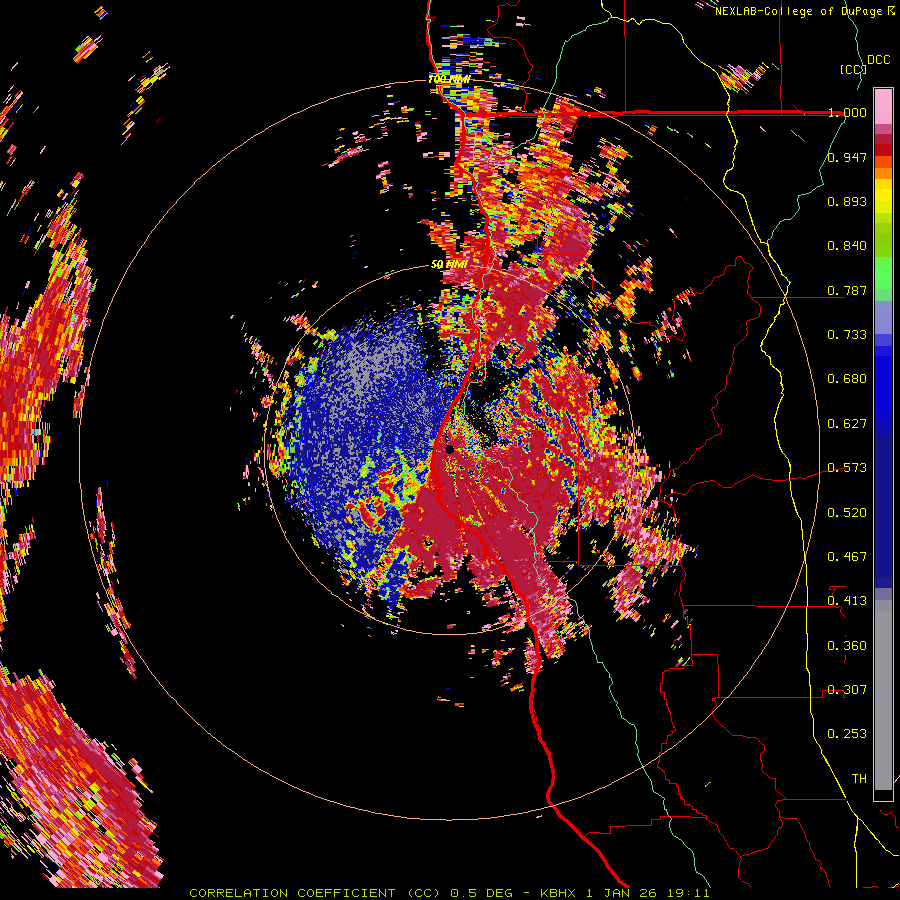Image resolution: width=900 pixels, height=900 pixels.
Task: Select the 0.787 scale label
Action: [x=847, y=290]
